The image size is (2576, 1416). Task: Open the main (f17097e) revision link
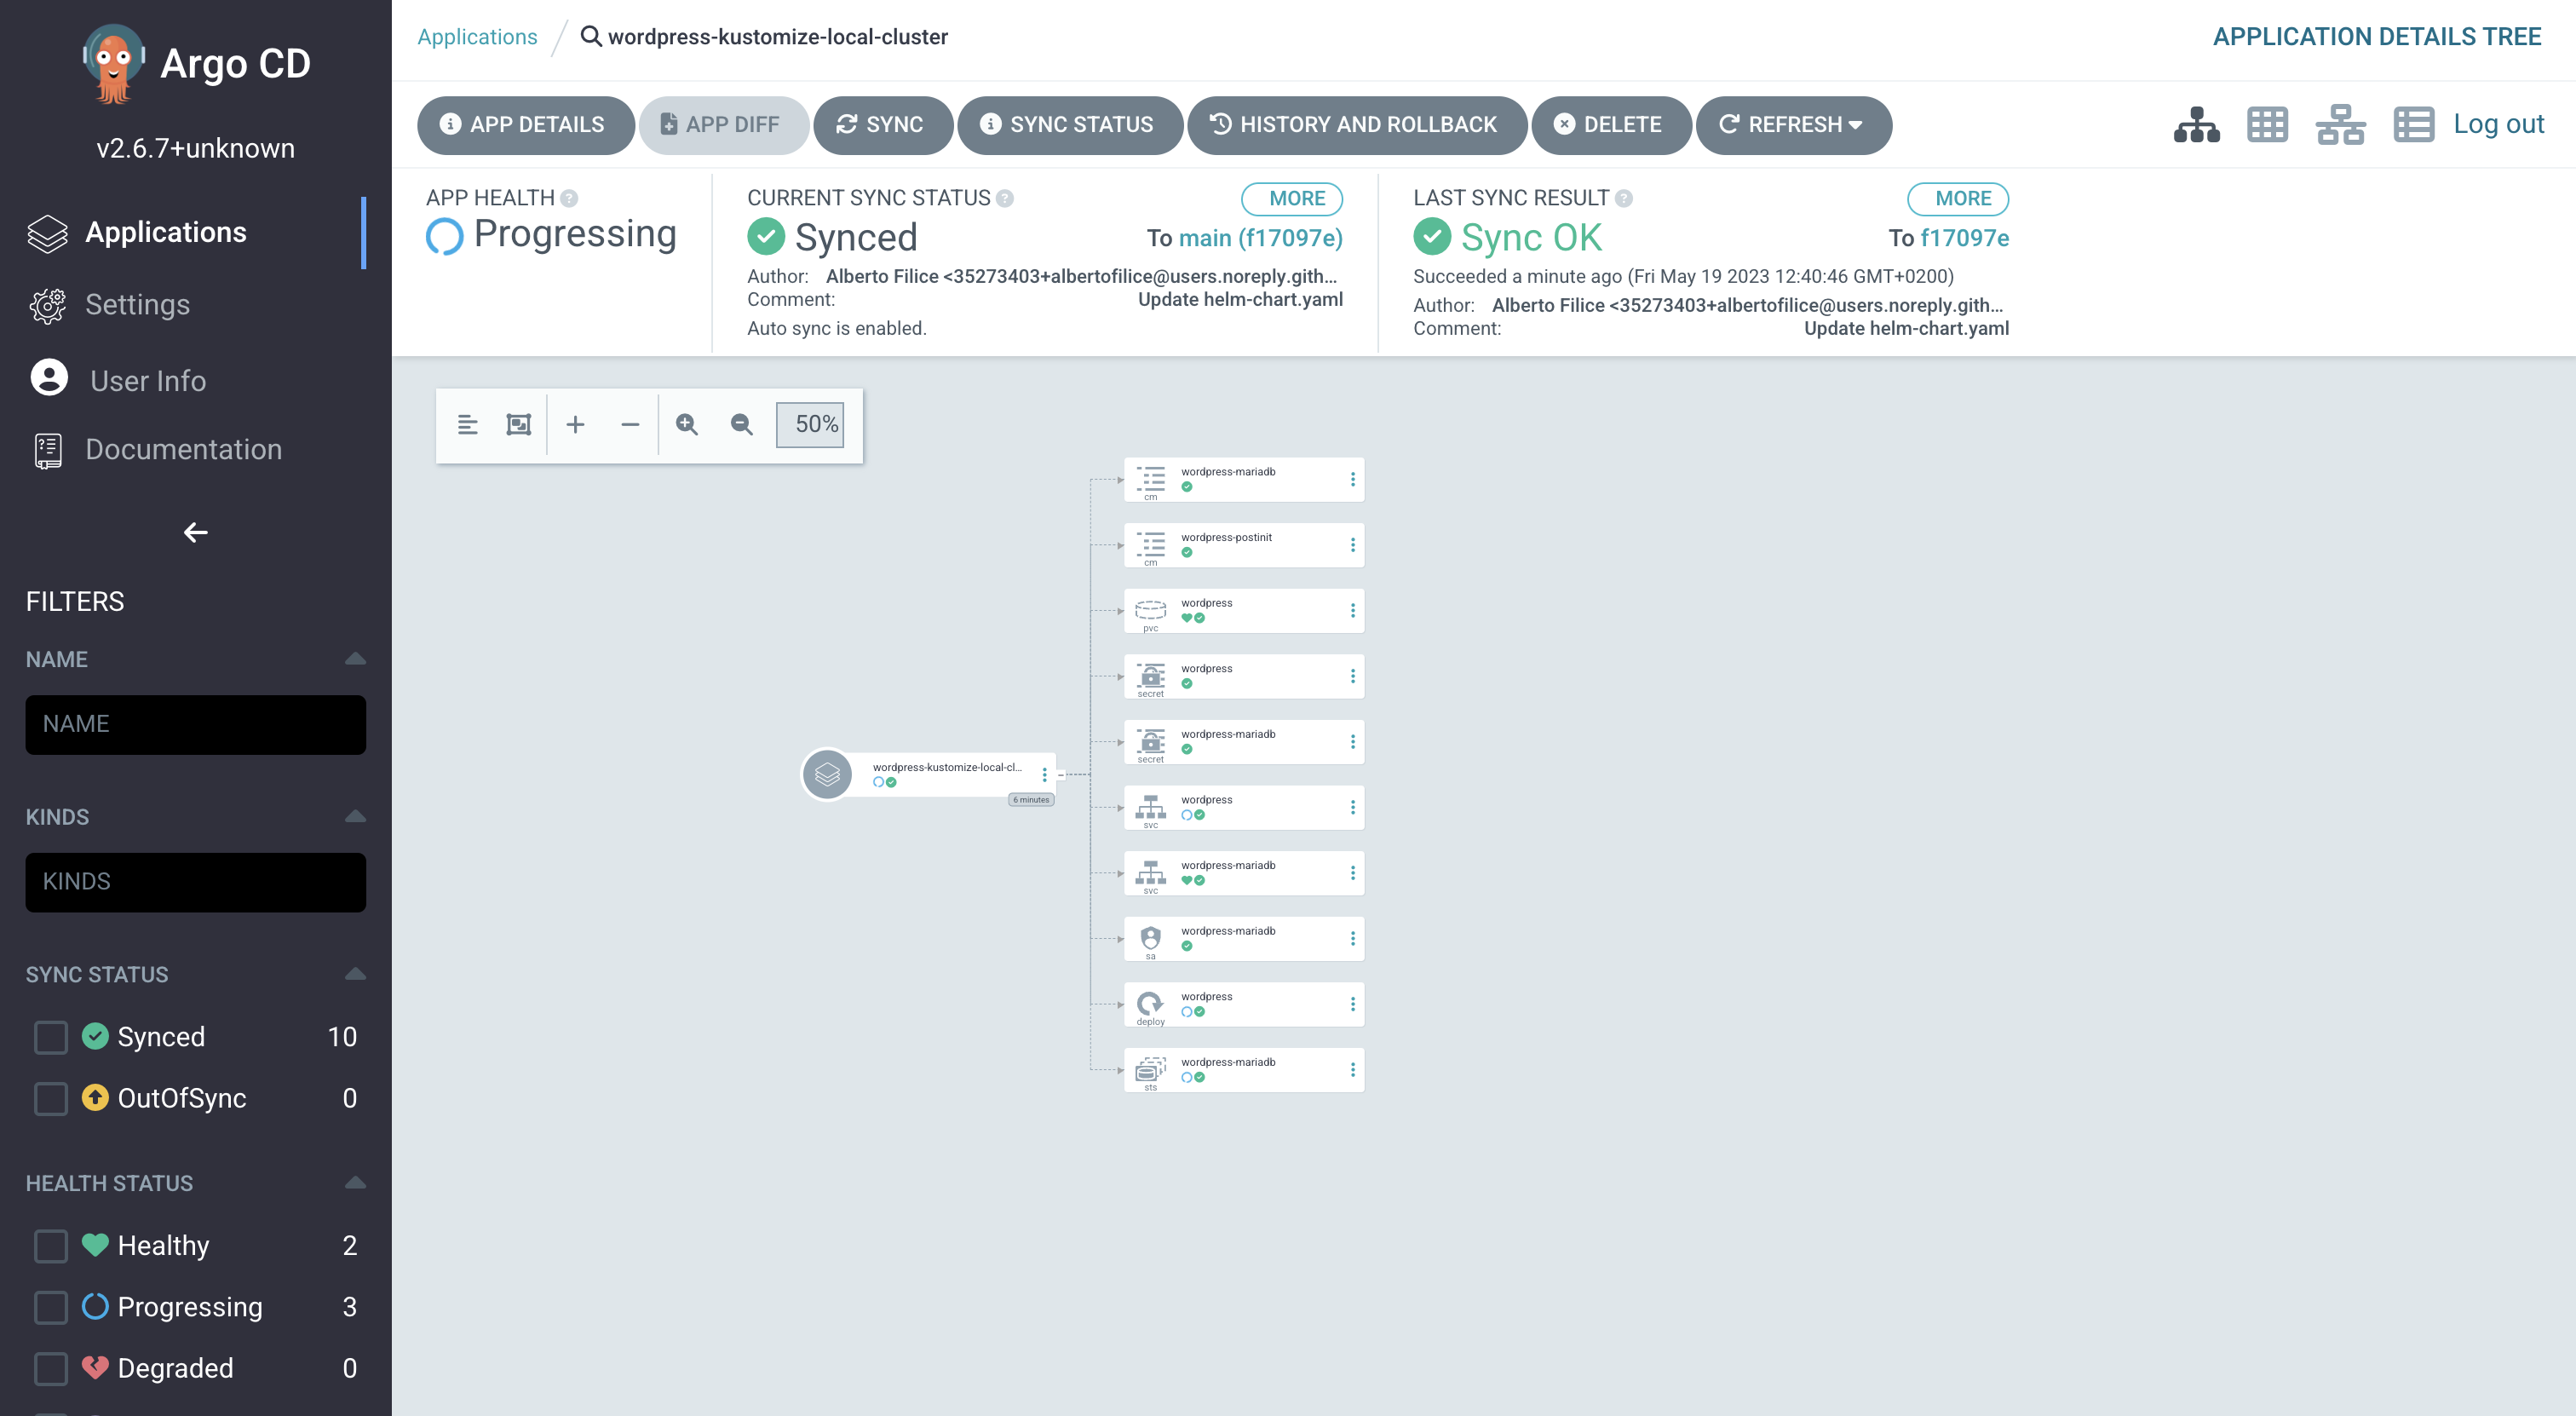[x=1260, y=238]
